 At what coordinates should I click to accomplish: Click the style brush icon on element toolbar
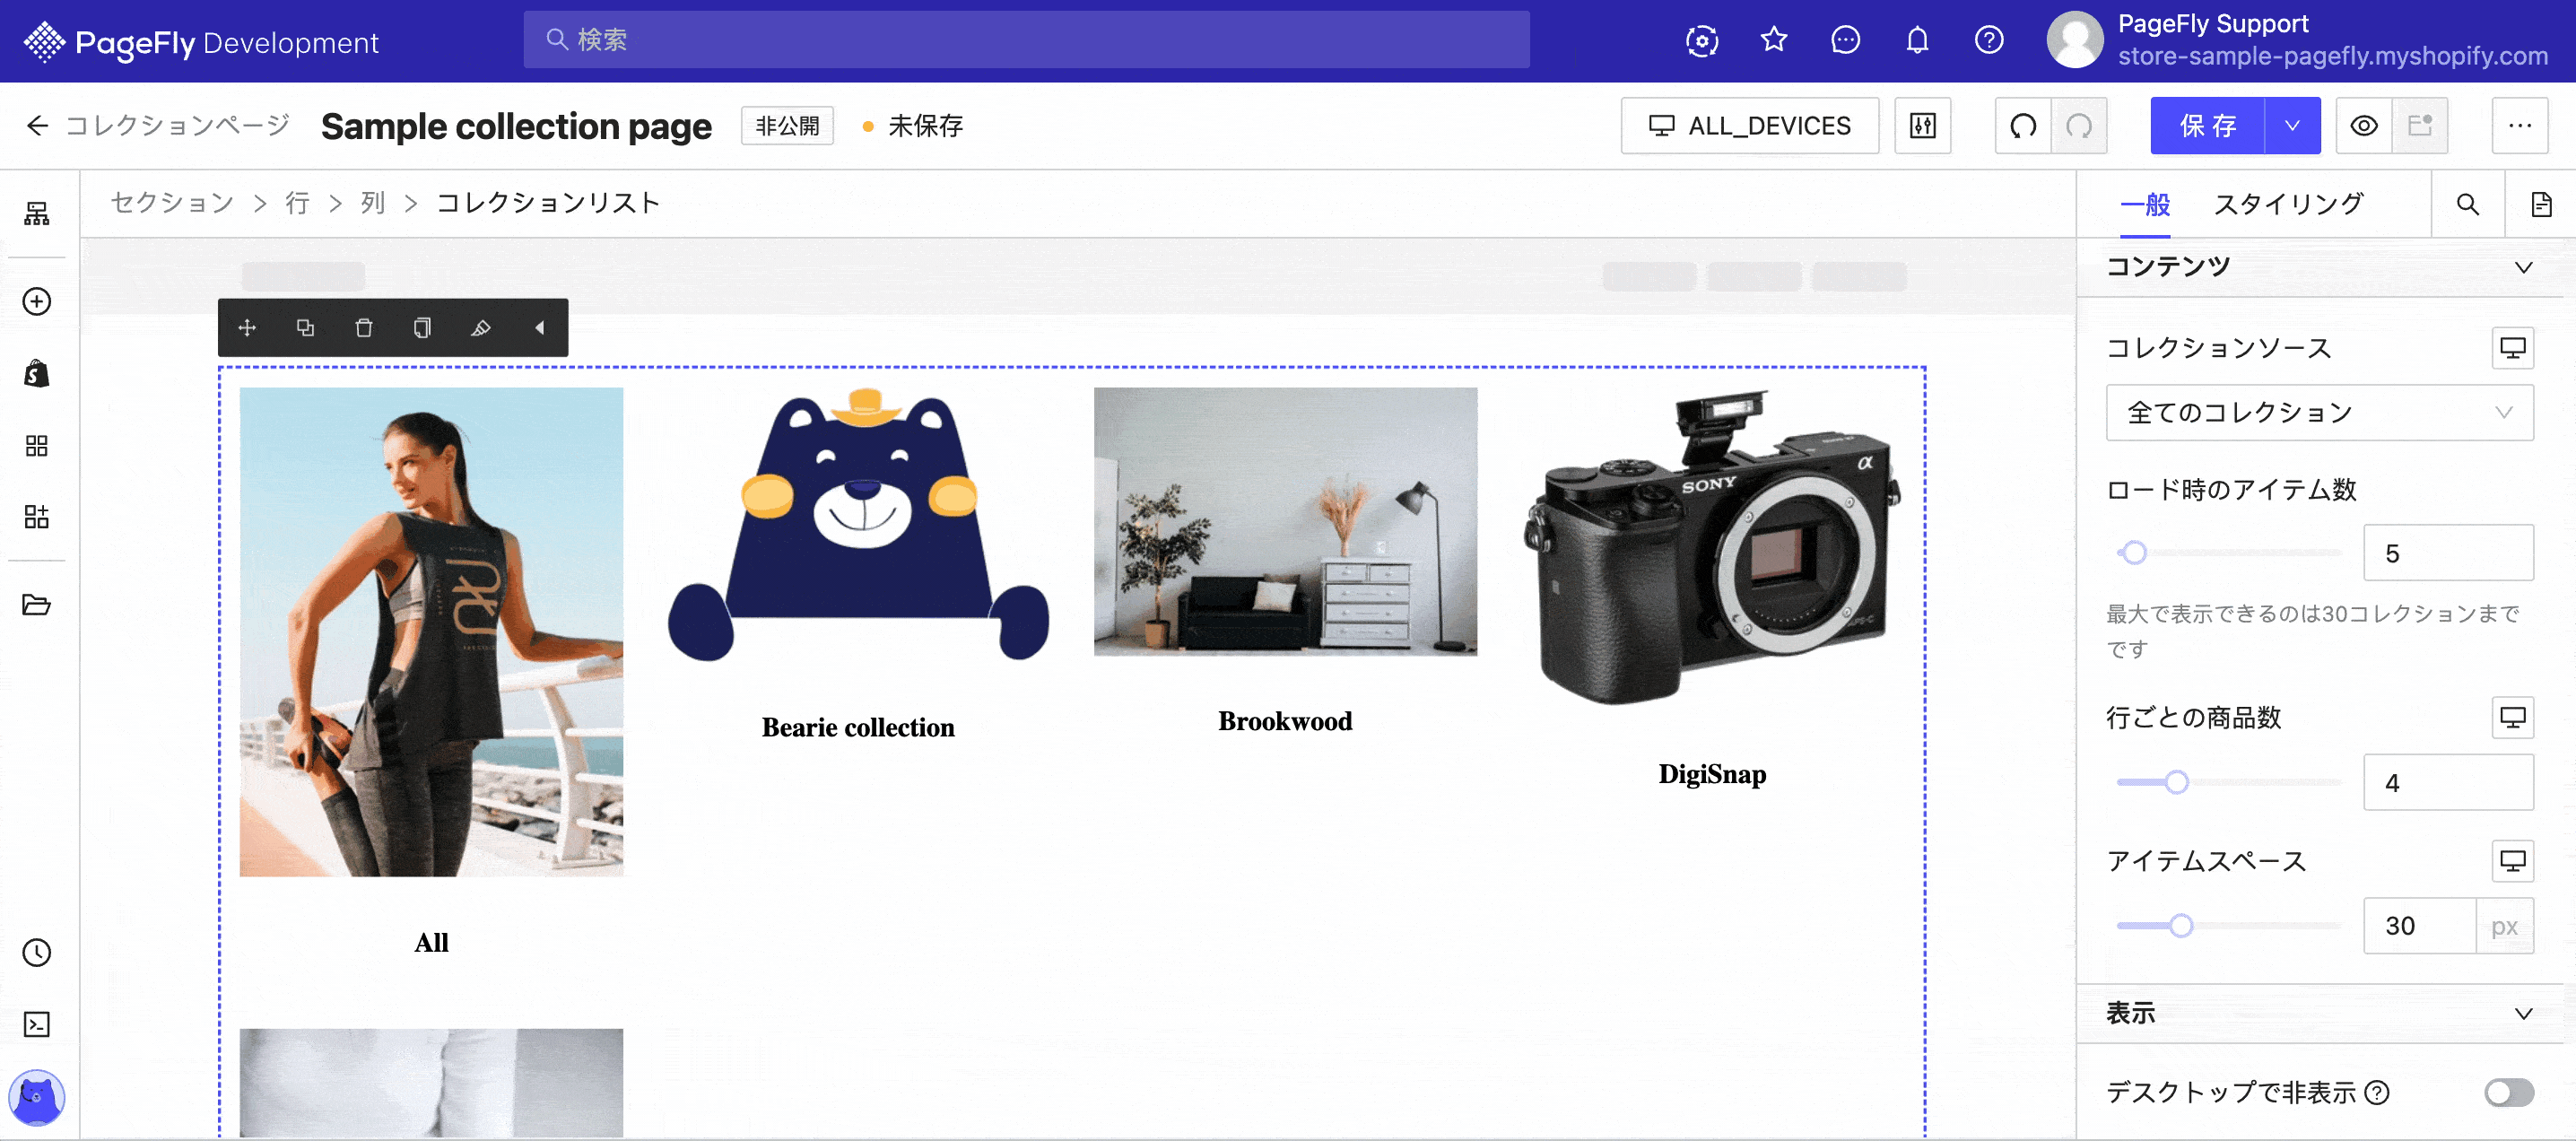[x=481, y=328]
